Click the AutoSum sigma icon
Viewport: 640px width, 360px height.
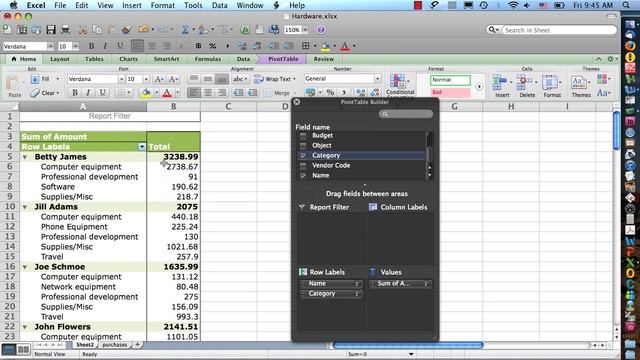[x=185, y=29]
